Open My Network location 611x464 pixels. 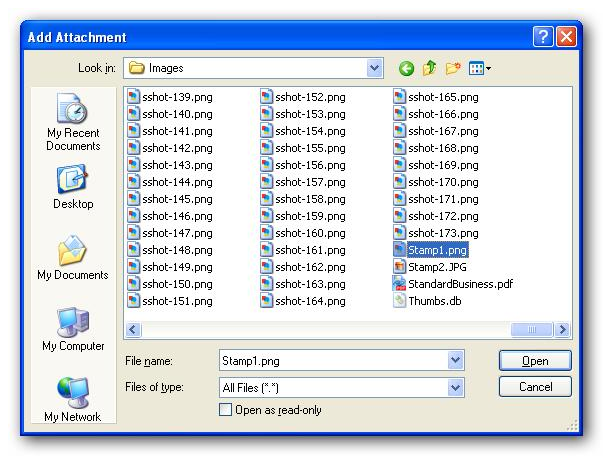pos(73,399)
